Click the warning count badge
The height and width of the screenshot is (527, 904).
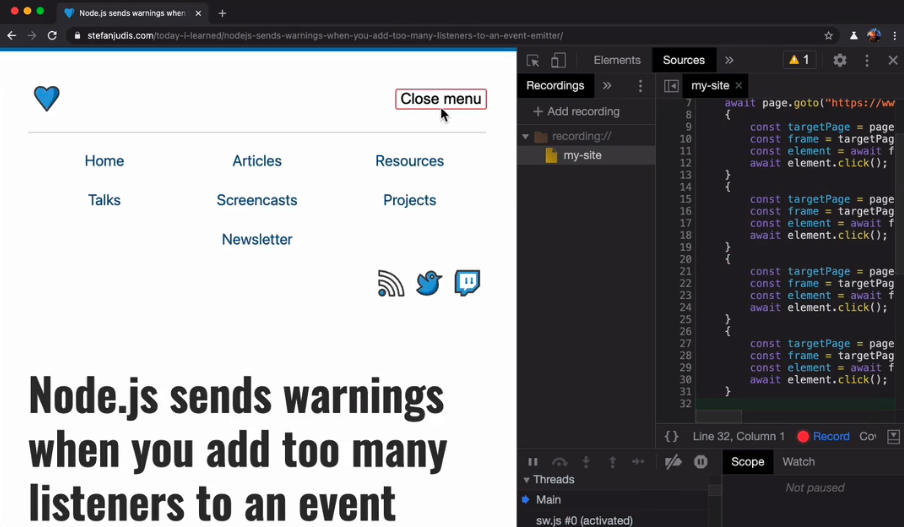(x=799, y=60)
